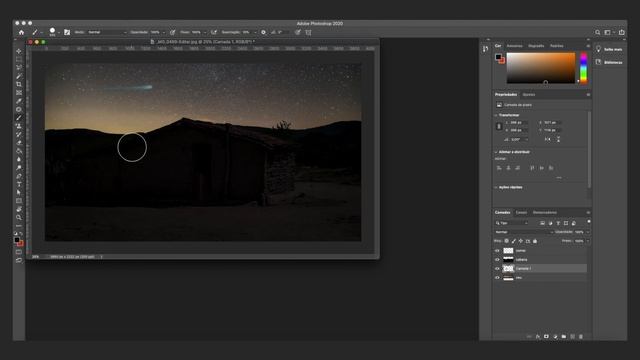The width and height of the screenshot is (640, 360).
Task: Toggle link width and height proportions
Action: coord(499,127)
